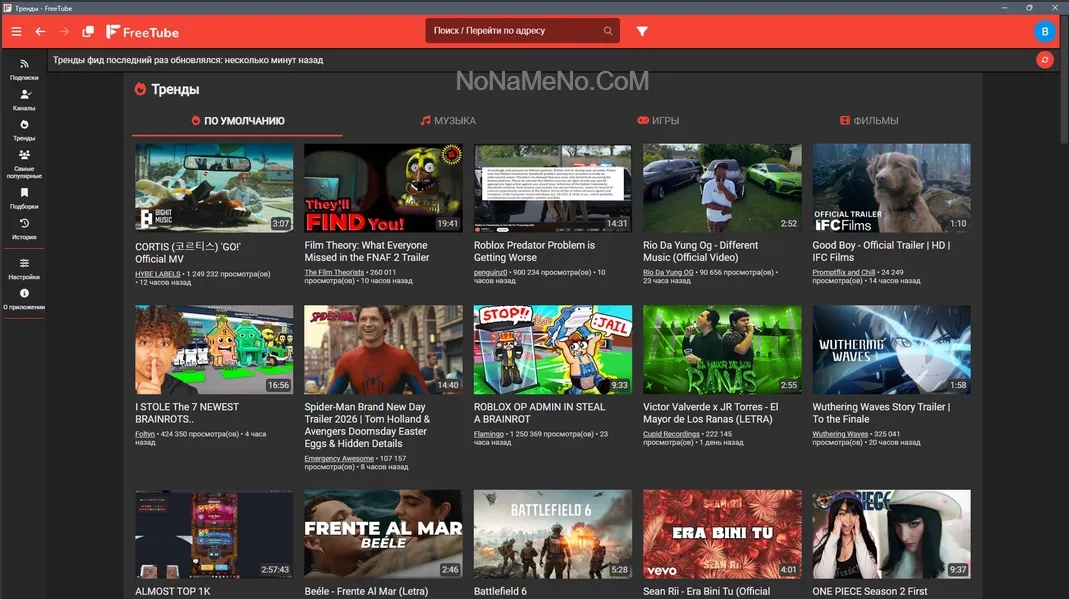Open the profile selector with the B avatar
Viewport: 1069px width, 599px height.
point(1045,31)
